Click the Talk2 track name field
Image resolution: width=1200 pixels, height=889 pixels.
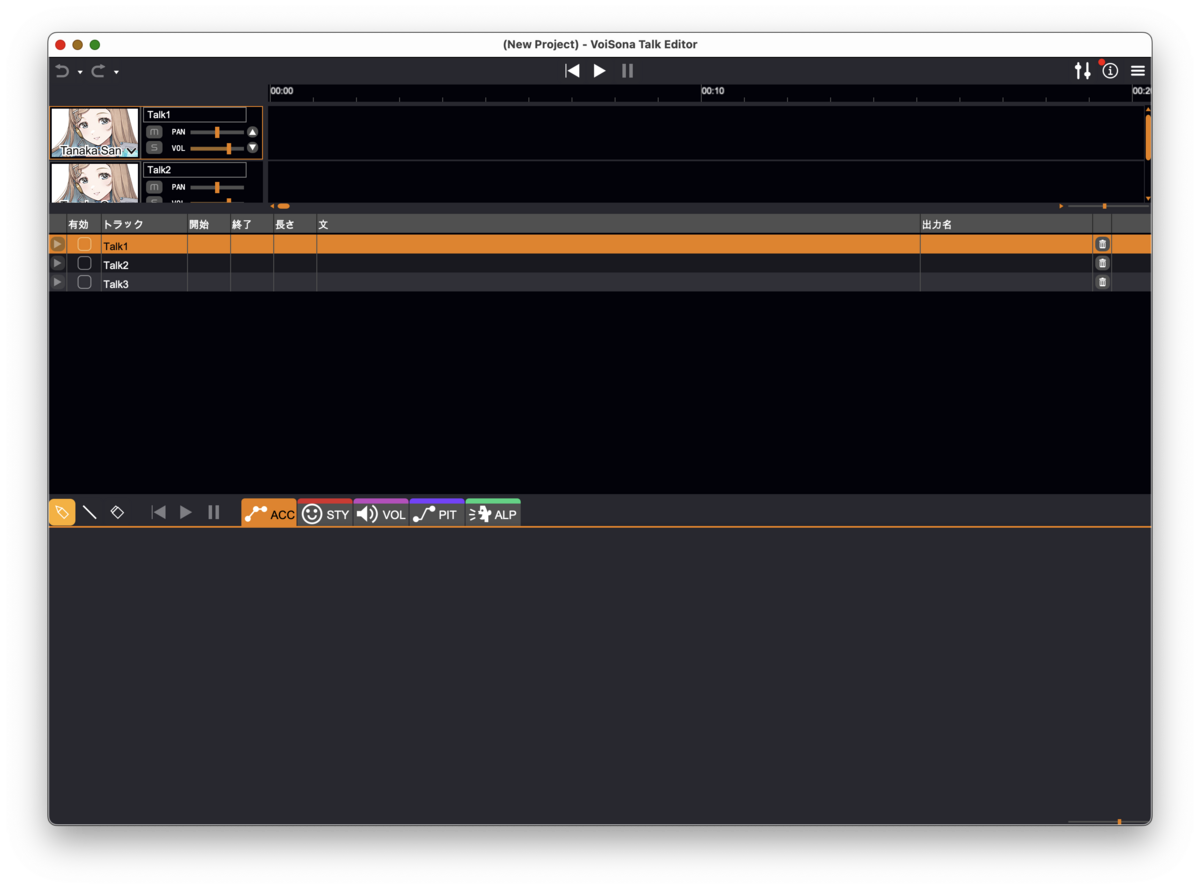coord(195,170)
